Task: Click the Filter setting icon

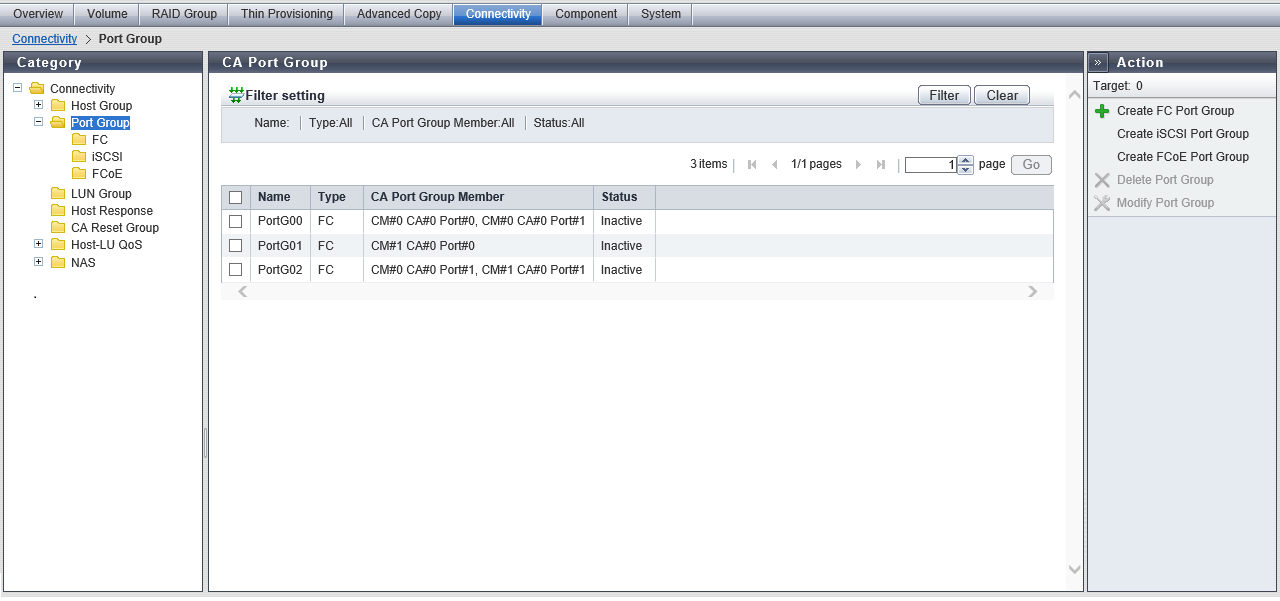Action: (236, 95)
